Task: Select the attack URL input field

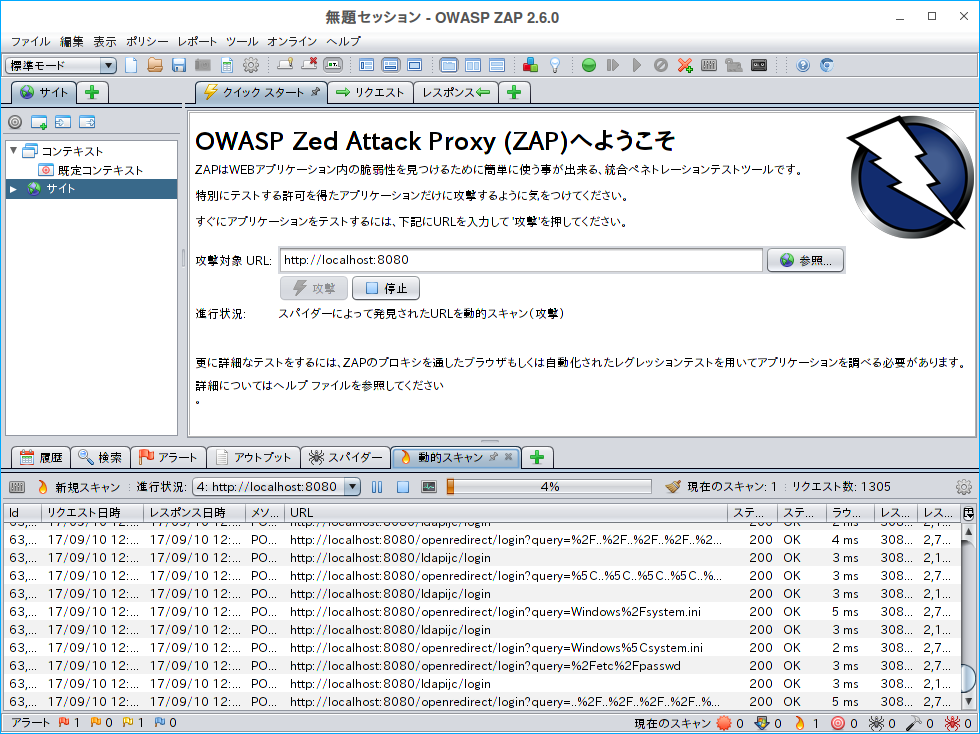Action: click(x=520, y=260)
